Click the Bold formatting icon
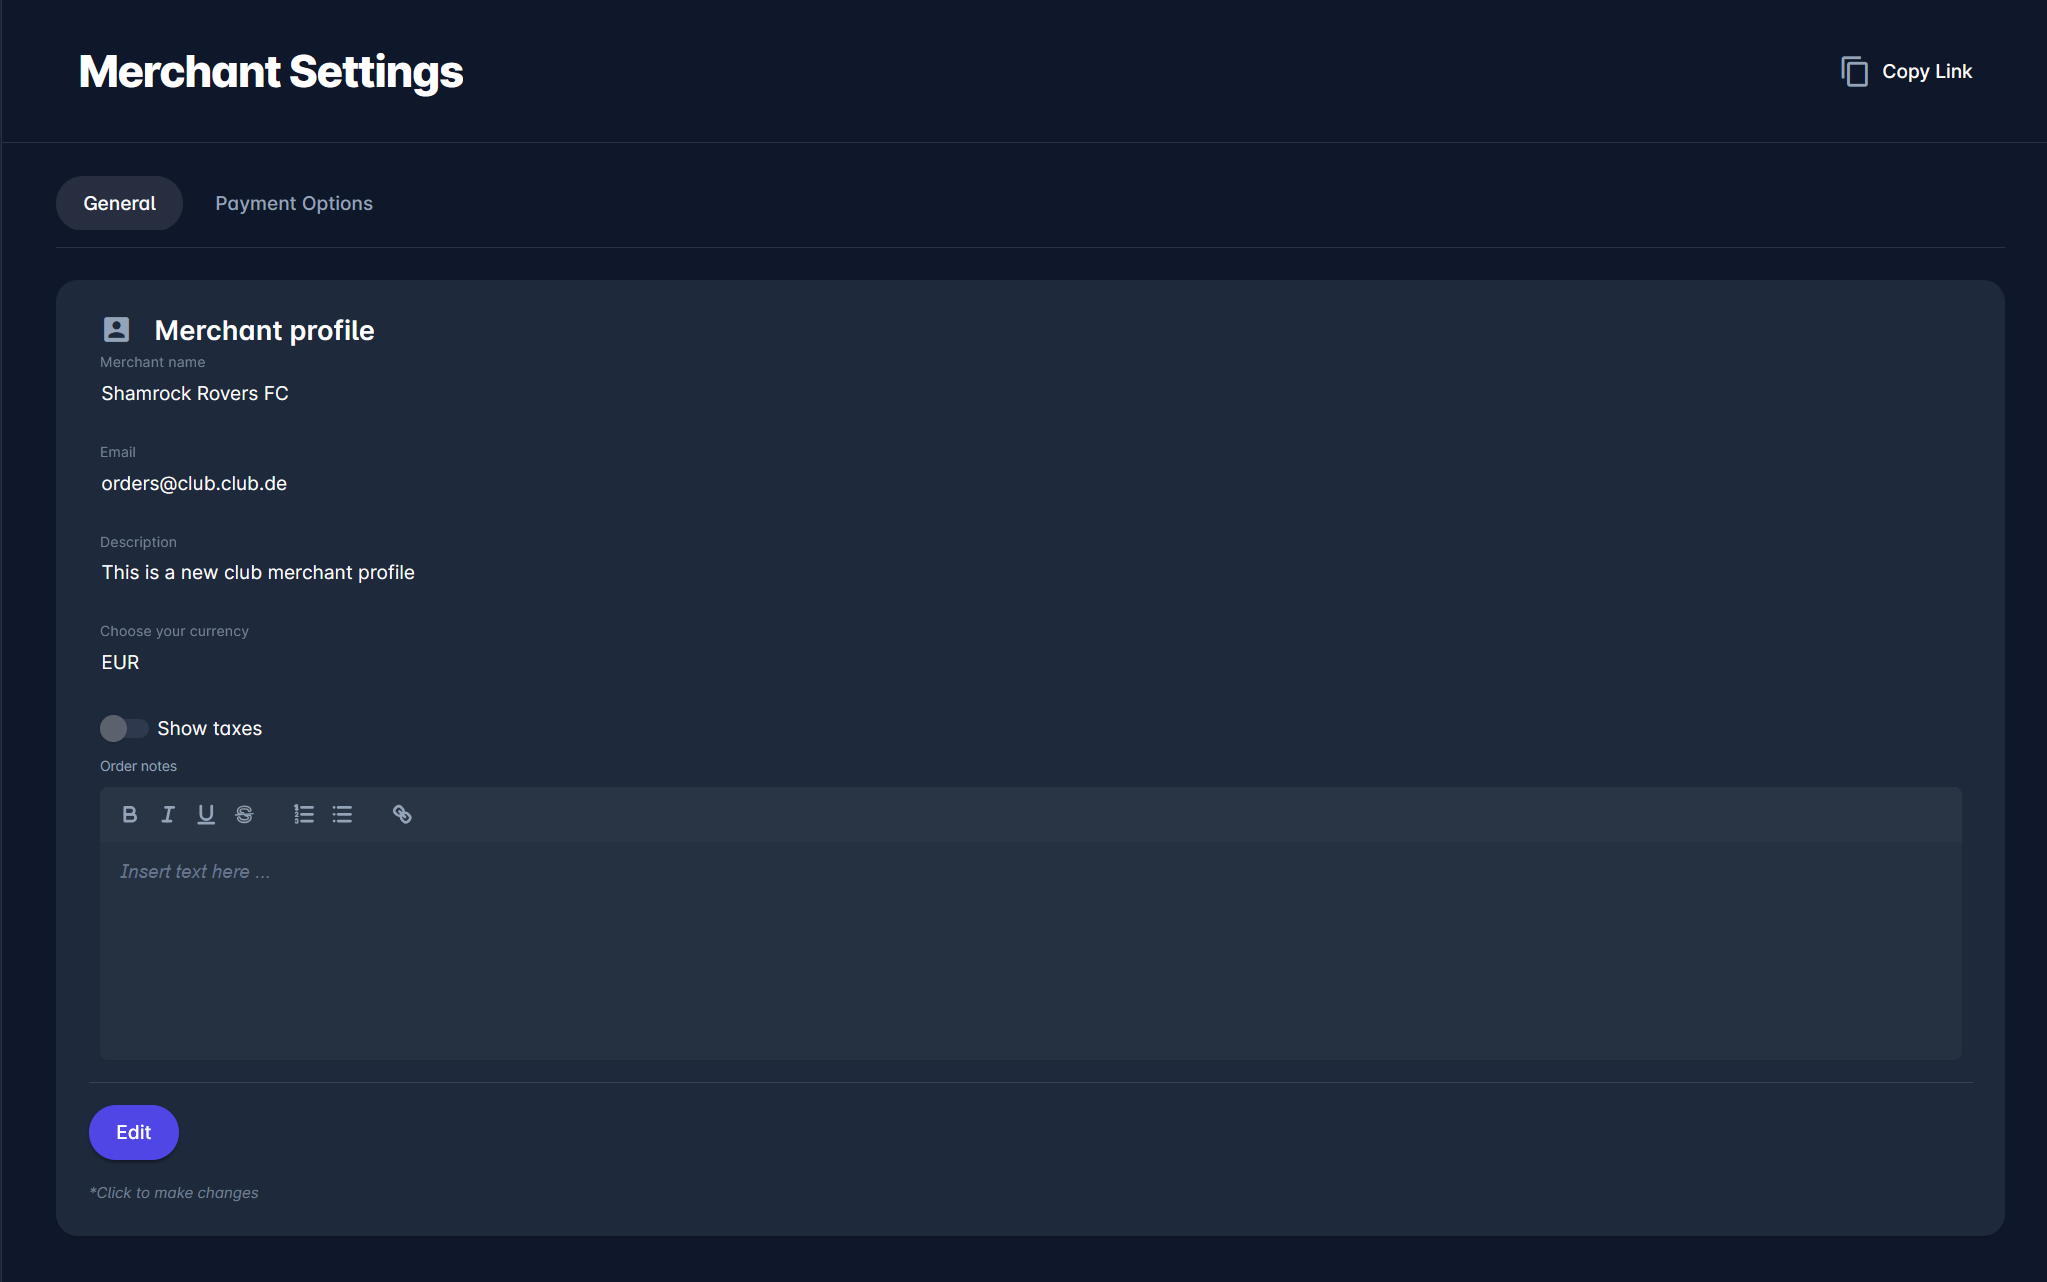2047x1282 pixels. 129,814
